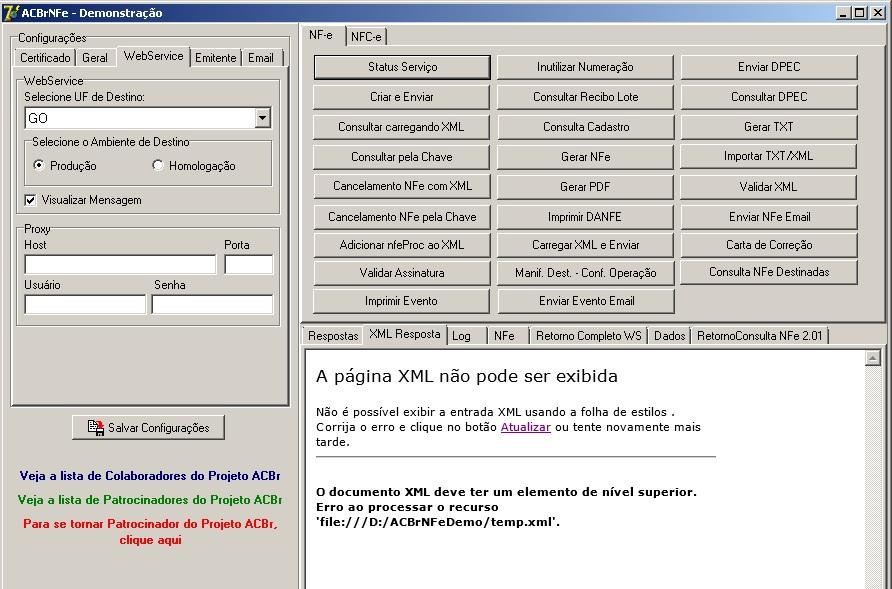Click Consultar carregando XML button

[x=401, y=127]
